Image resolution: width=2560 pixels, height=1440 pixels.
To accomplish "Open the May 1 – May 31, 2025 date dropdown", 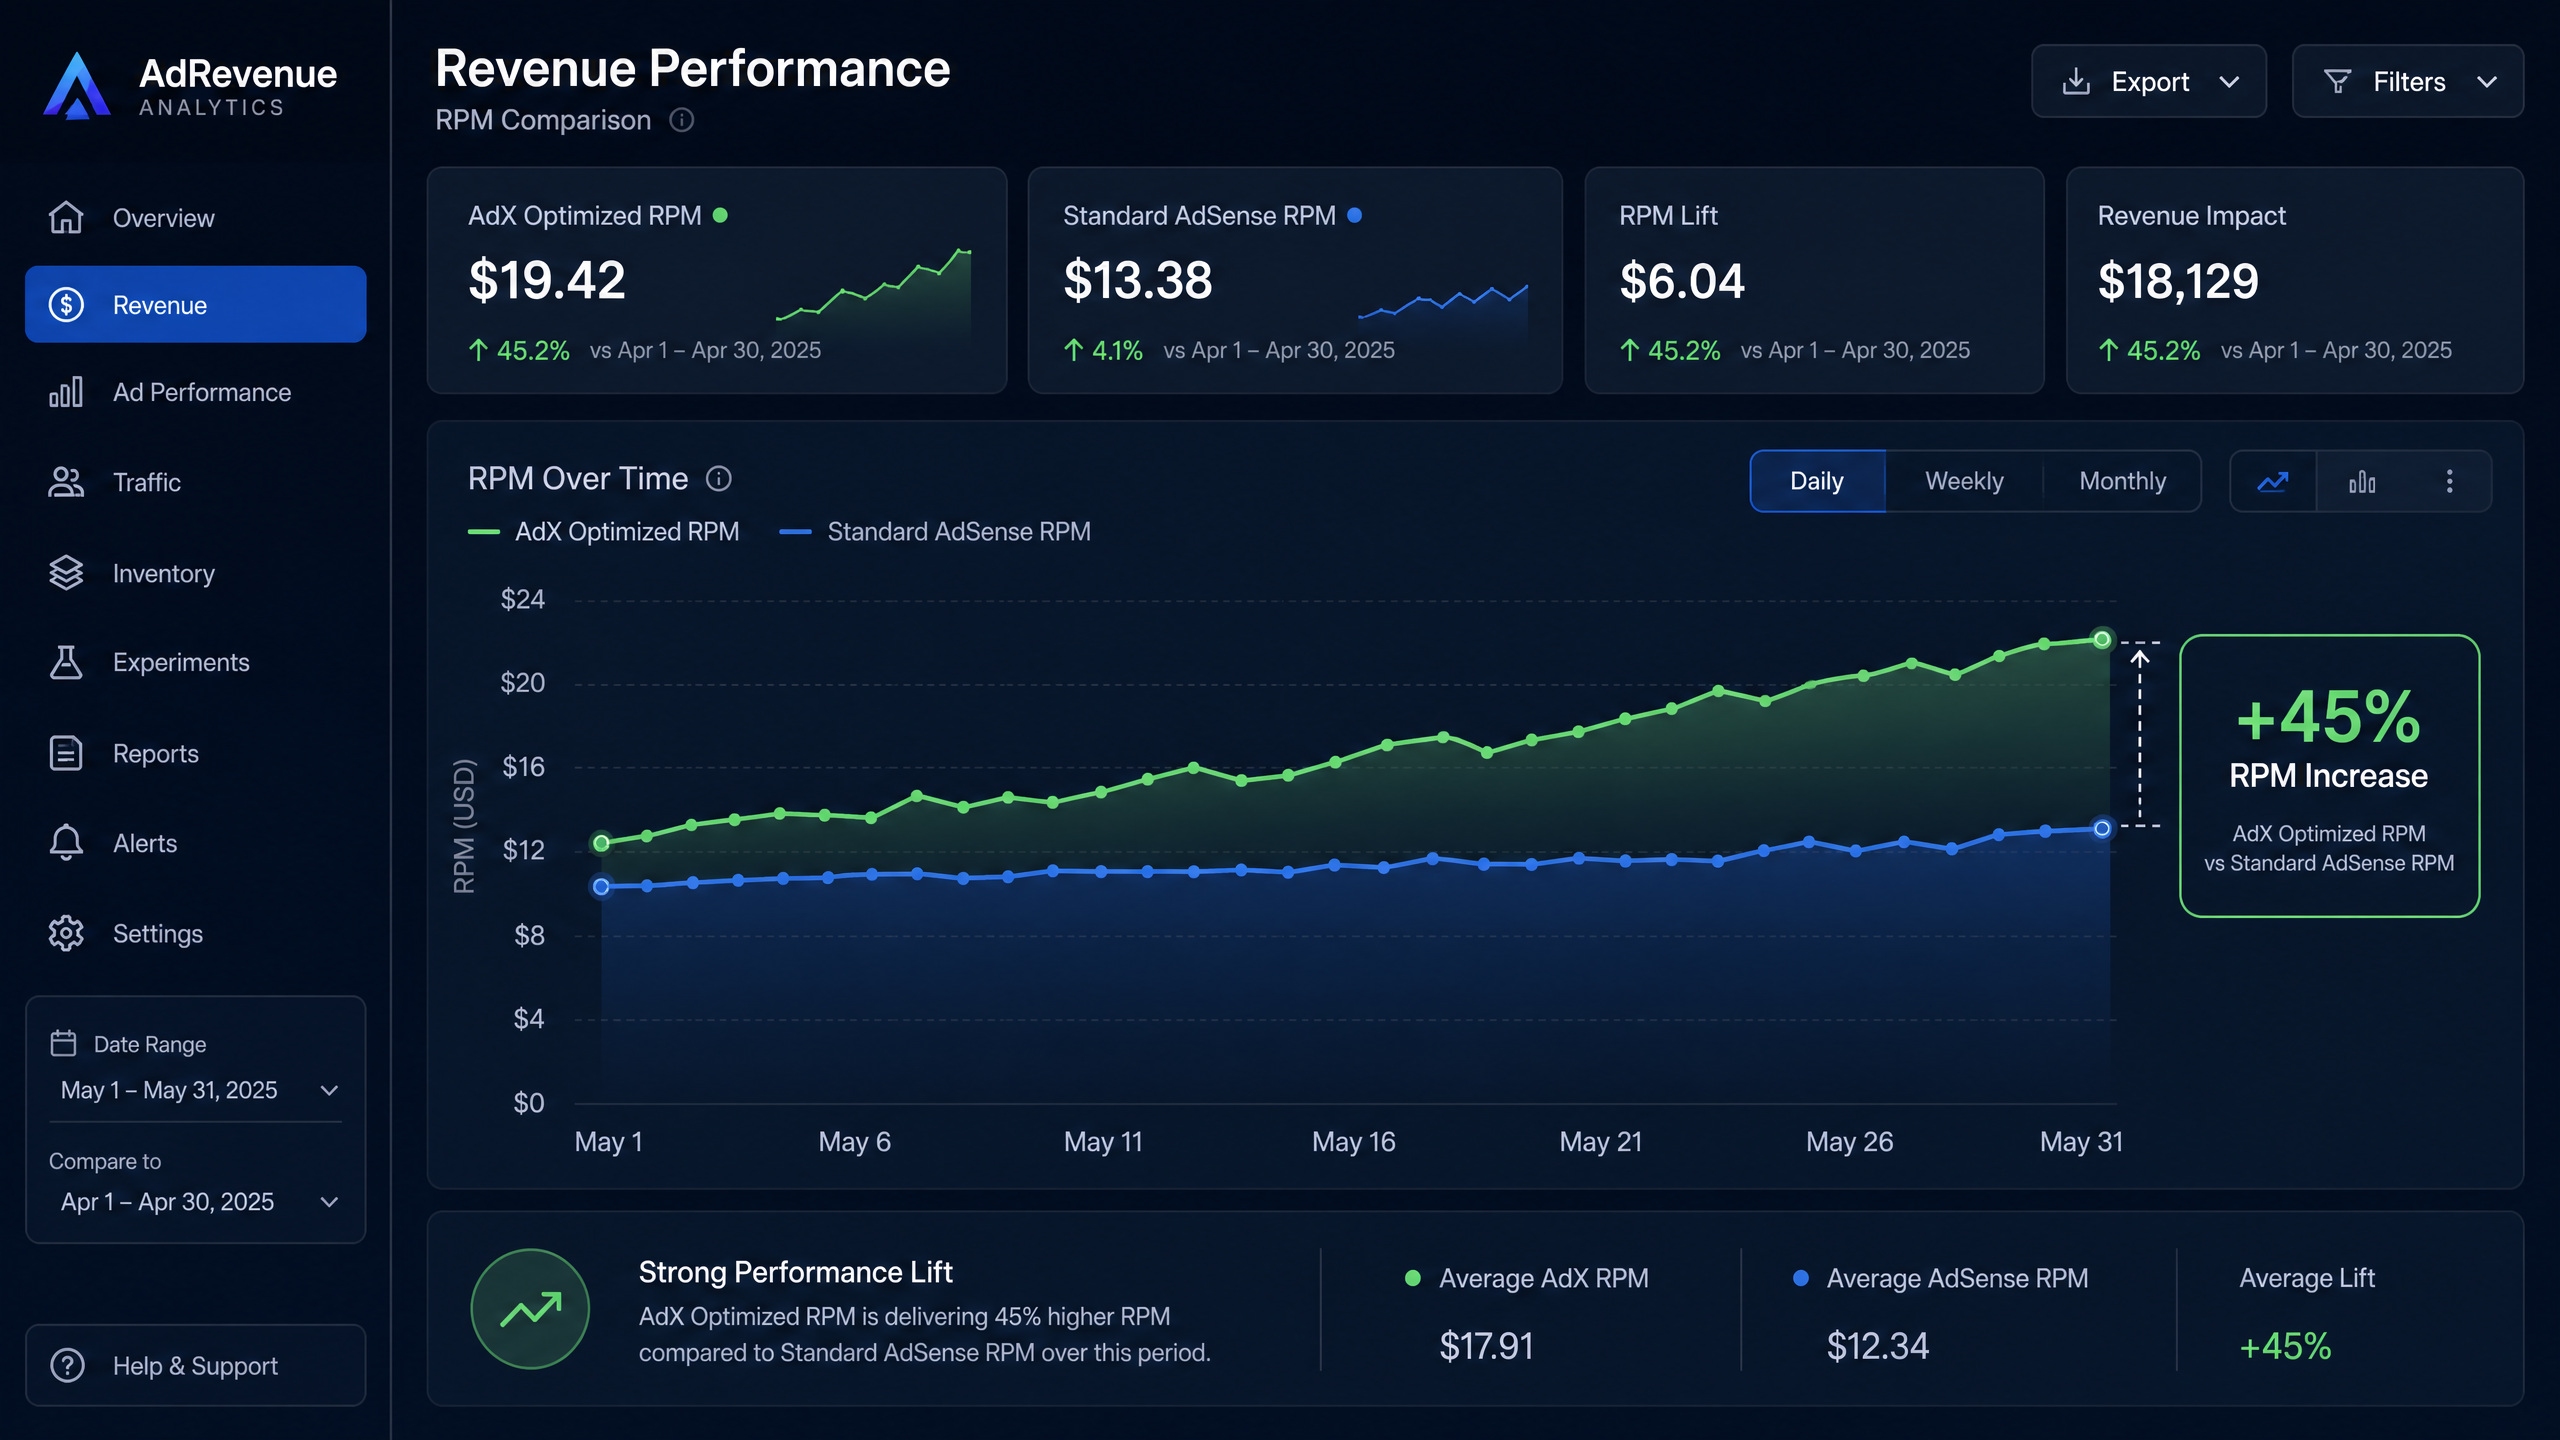I will coord(198,1090).
